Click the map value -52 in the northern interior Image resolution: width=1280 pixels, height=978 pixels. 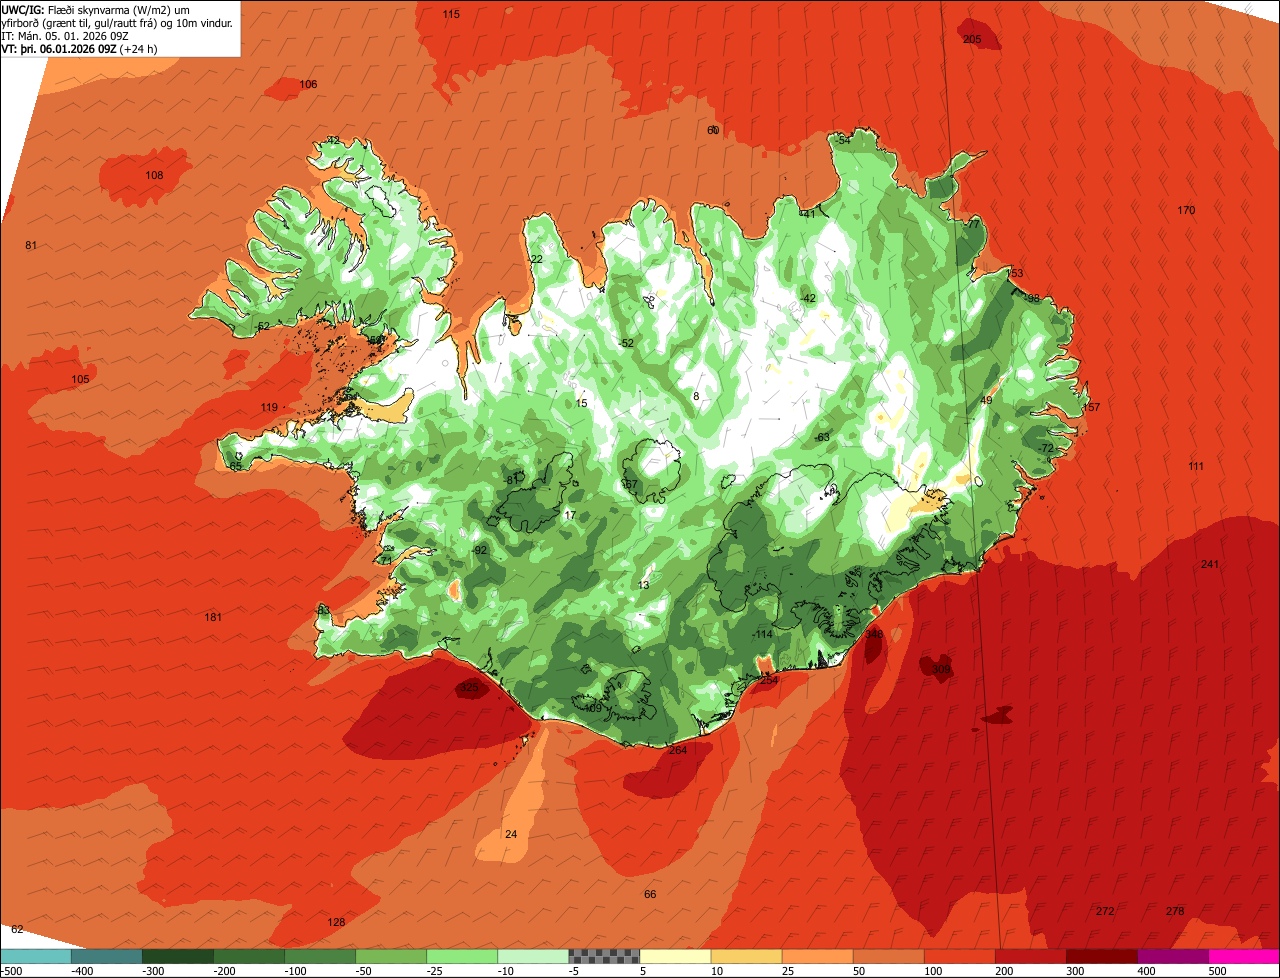tap(626, 343)
